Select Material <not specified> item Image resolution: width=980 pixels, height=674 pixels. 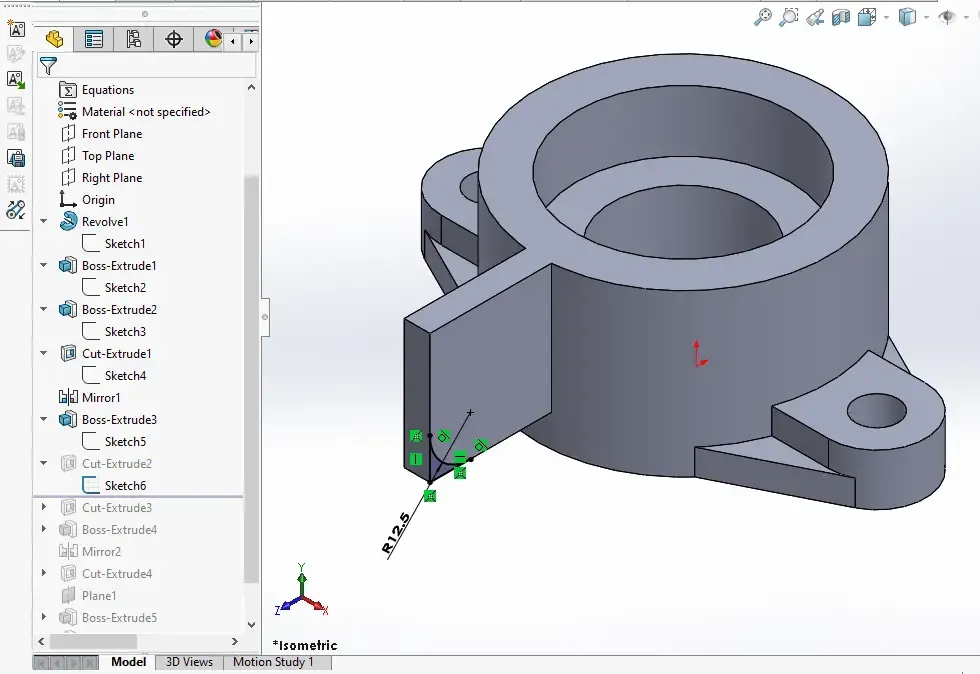coord(134,112)
